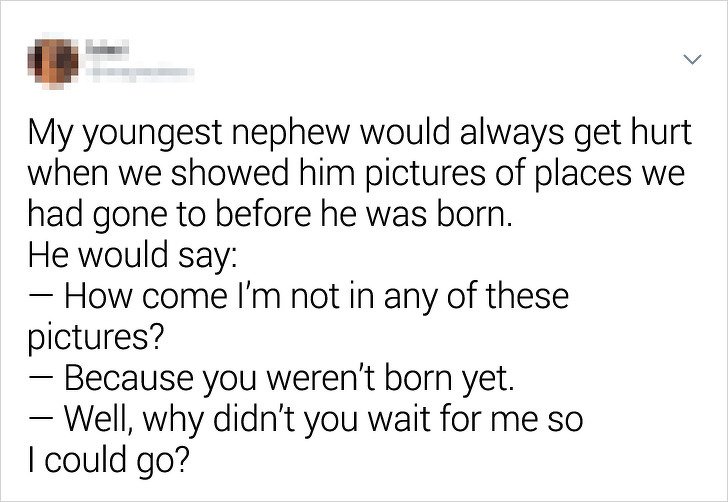Select the word "pictures?" on its own line
The image size is (728, 502).
[x=96, y=338]
